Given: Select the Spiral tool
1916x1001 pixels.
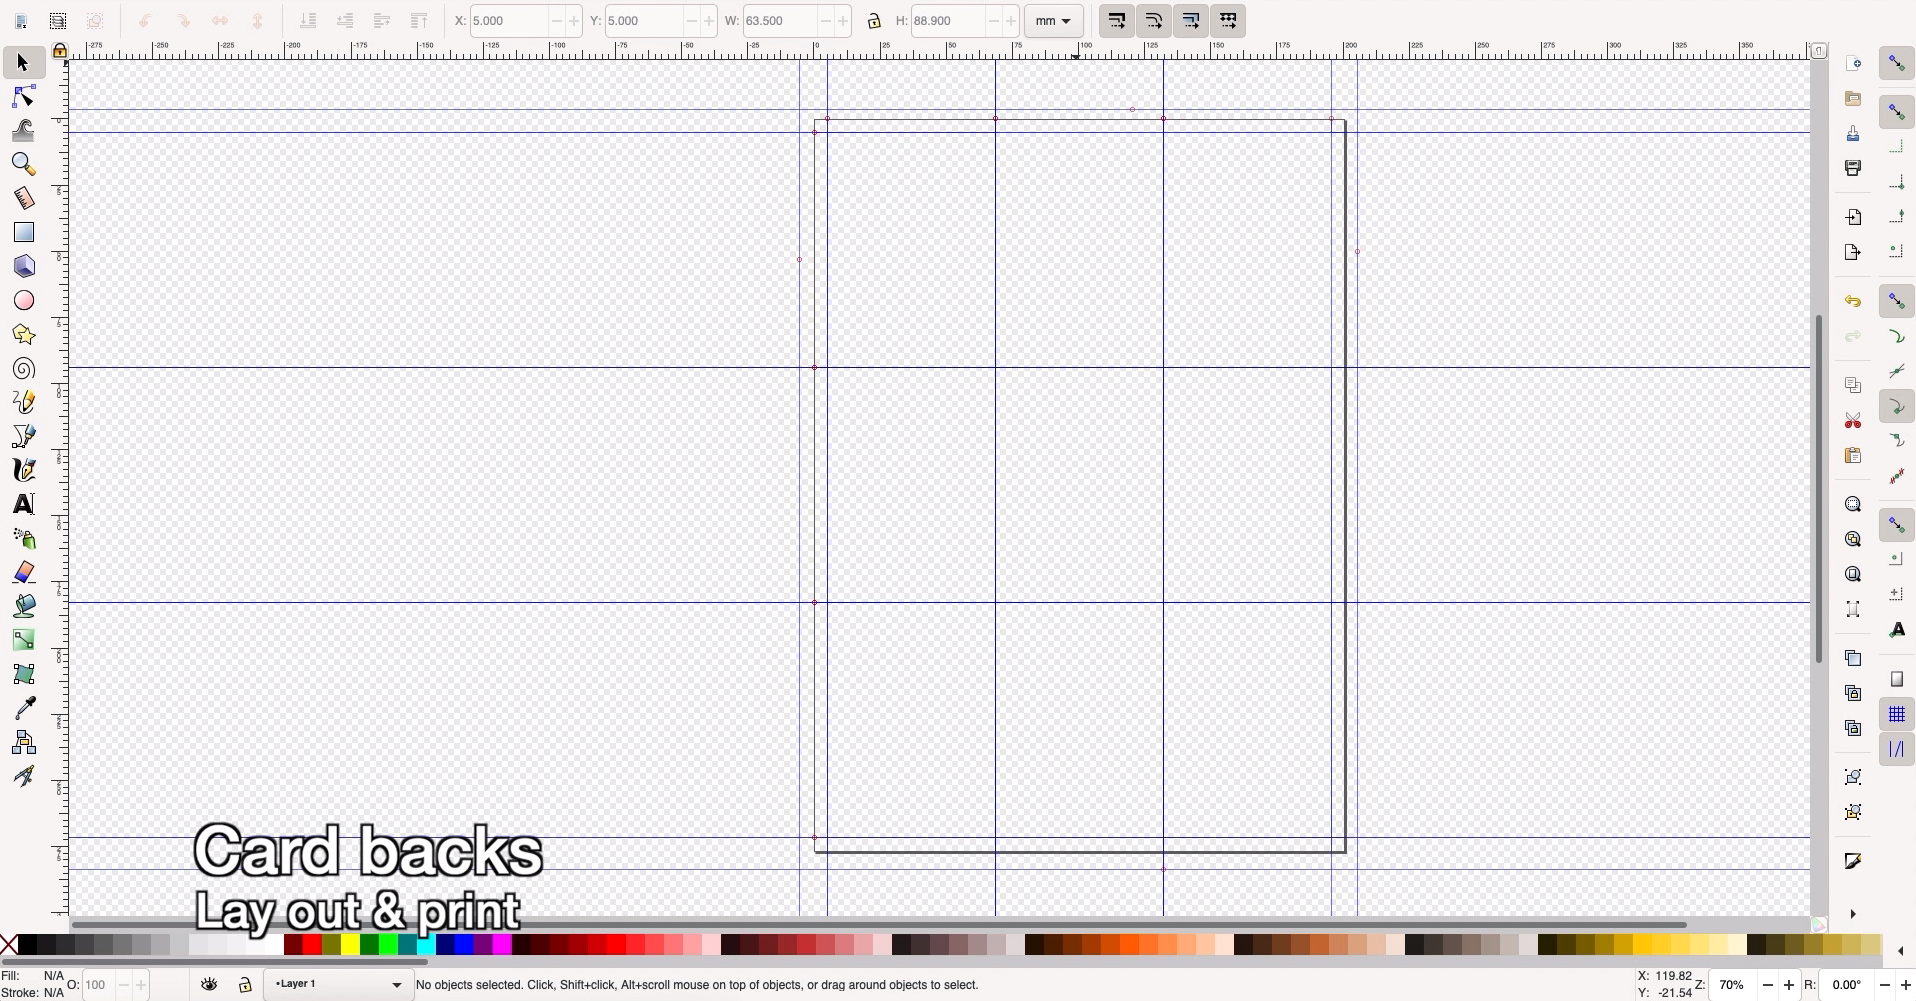Looking at the screenshot, I should pyautogui.click(x=23, y=369).
